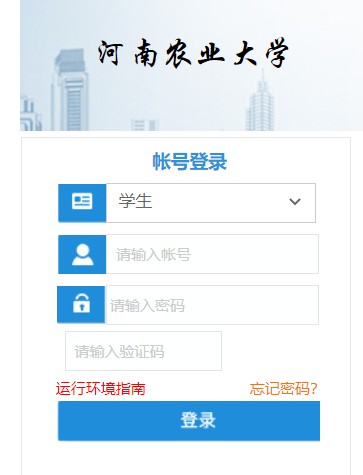Click the 帐号登录 heading
The width and height of the screenshot is (363, 475).
tap(190, 162)
